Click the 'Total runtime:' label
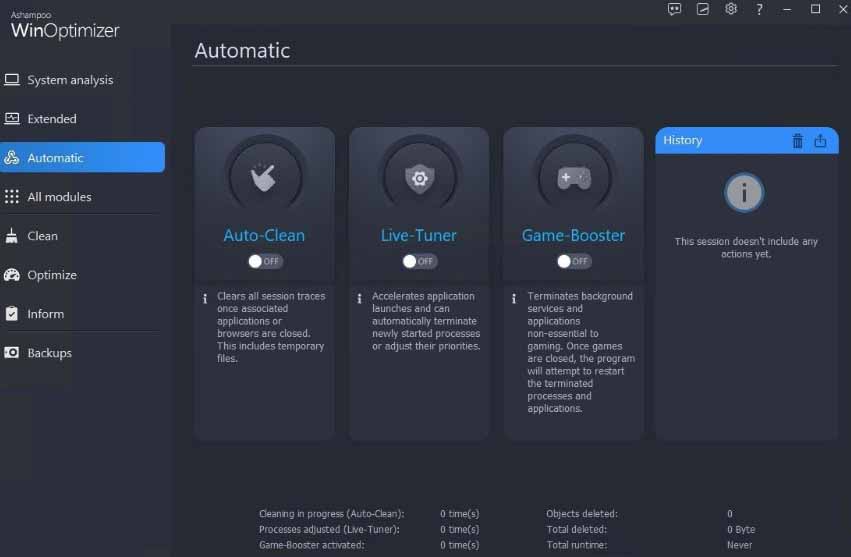The width and height of the screenshot is (851, 557). click(576, 545)
